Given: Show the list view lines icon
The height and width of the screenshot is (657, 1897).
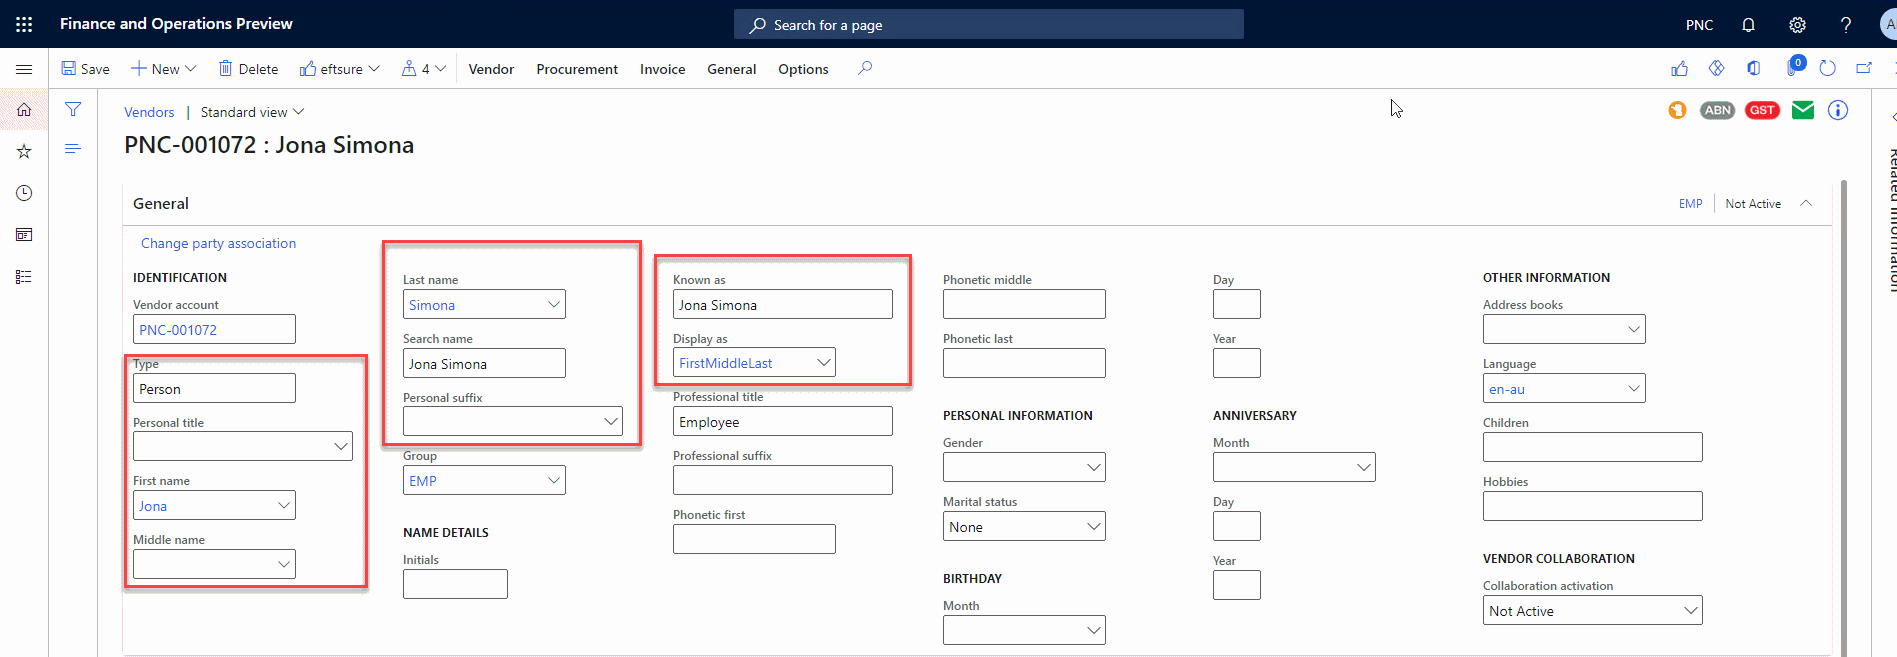Looking at the screenshot, I should (x=73, y=148).
